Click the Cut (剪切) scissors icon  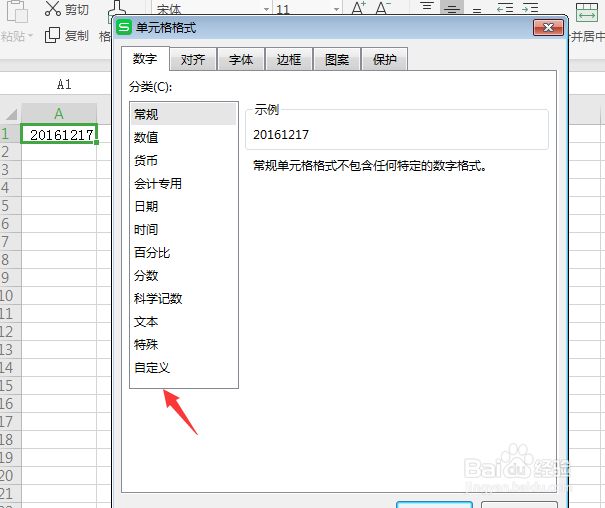(x=53, y=8)
